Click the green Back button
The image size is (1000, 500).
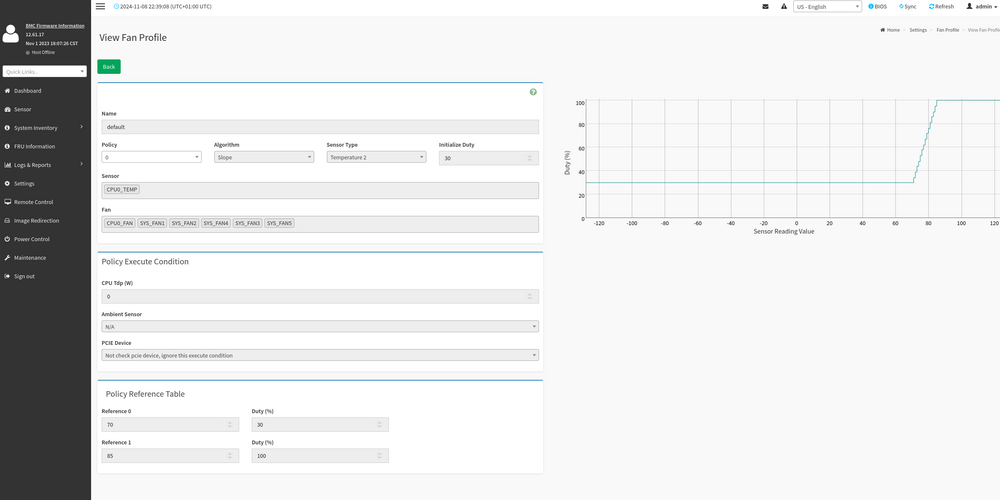tap(109, 66)
